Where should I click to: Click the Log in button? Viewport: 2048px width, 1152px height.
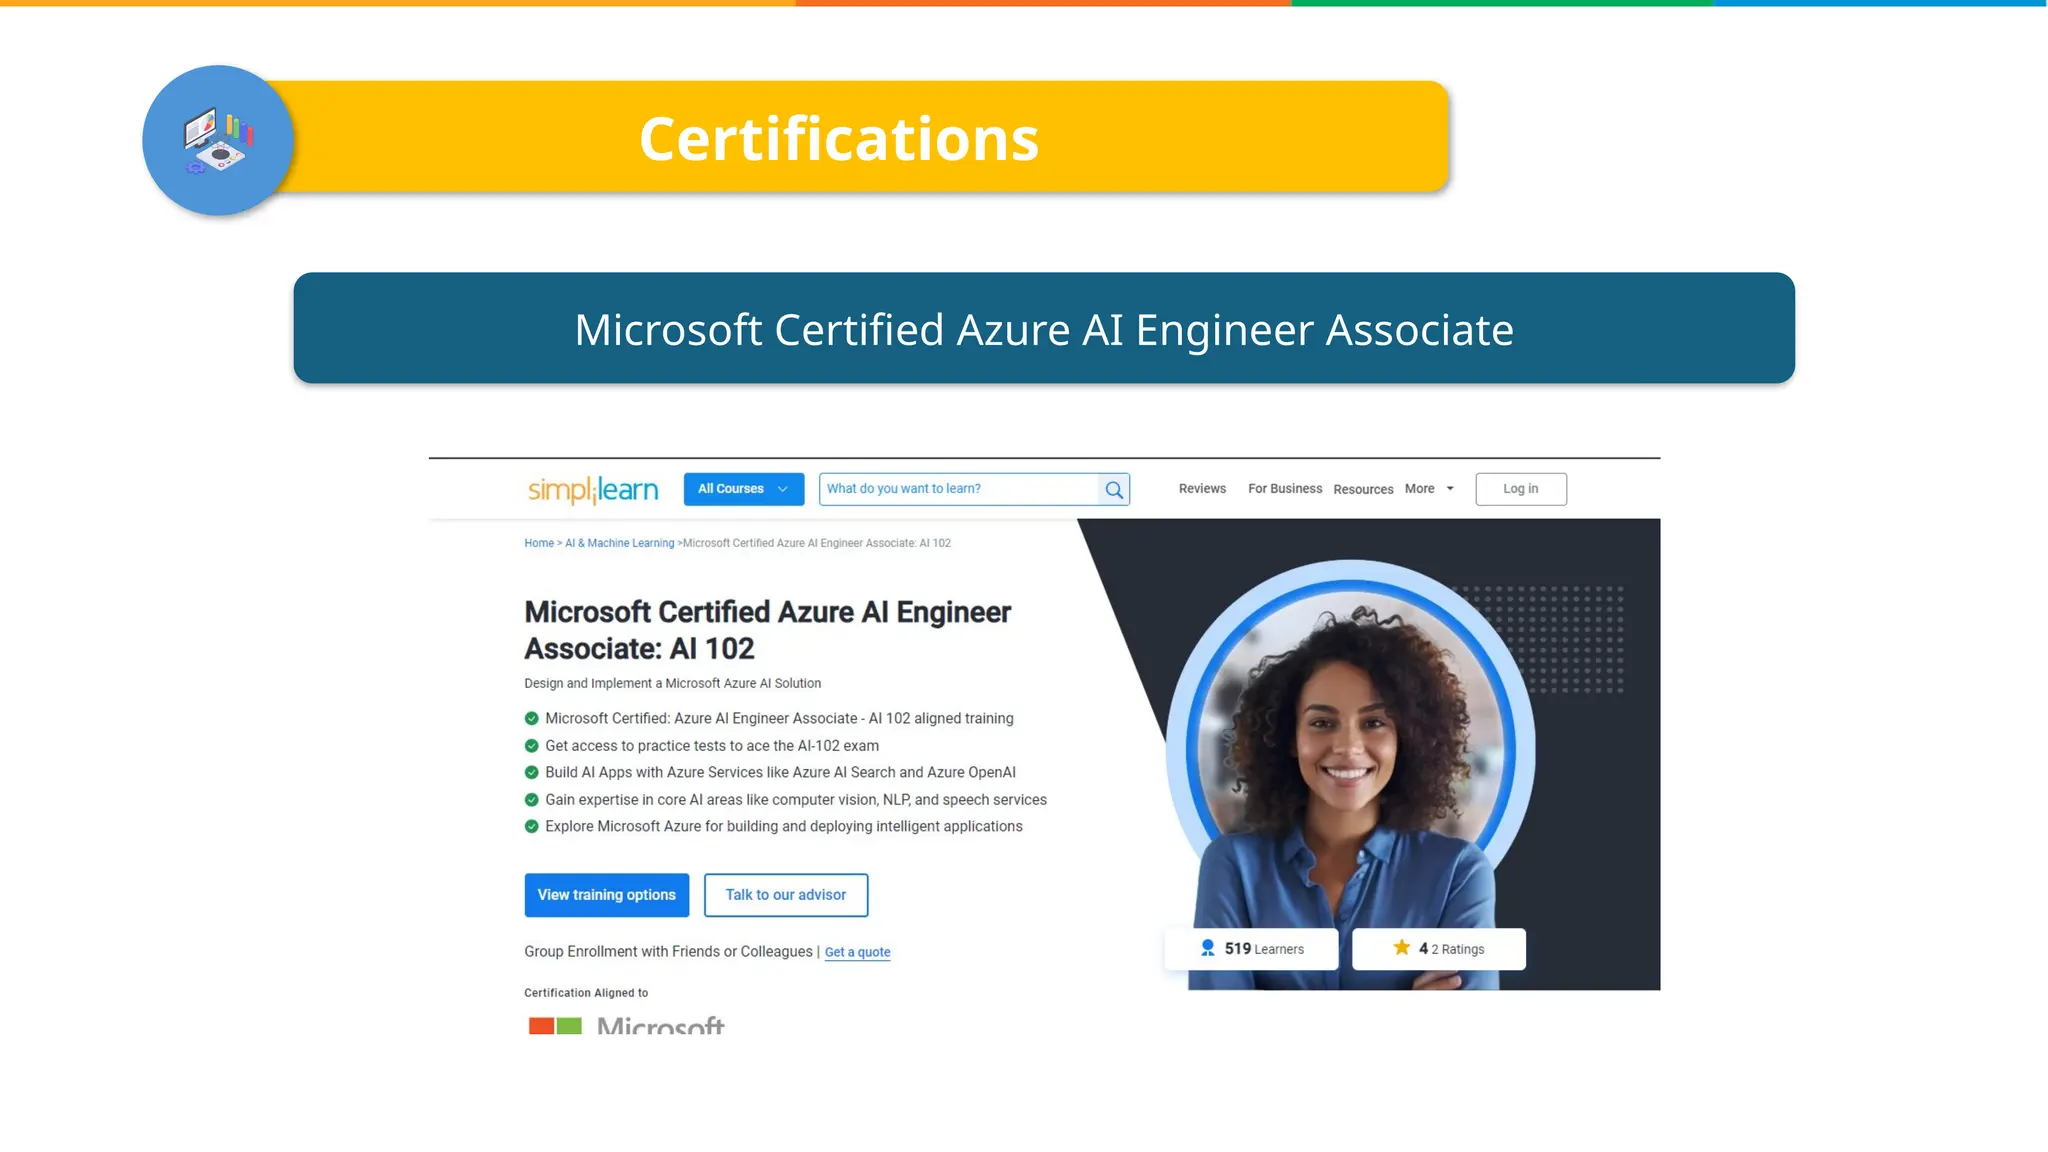(1521, 489)
